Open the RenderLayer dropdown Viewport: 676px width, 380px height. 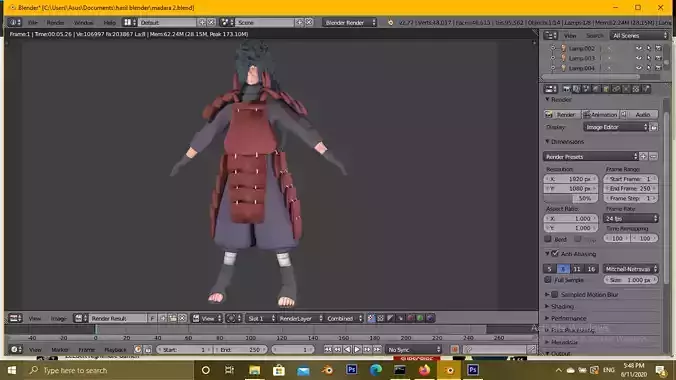pos(300,318)
